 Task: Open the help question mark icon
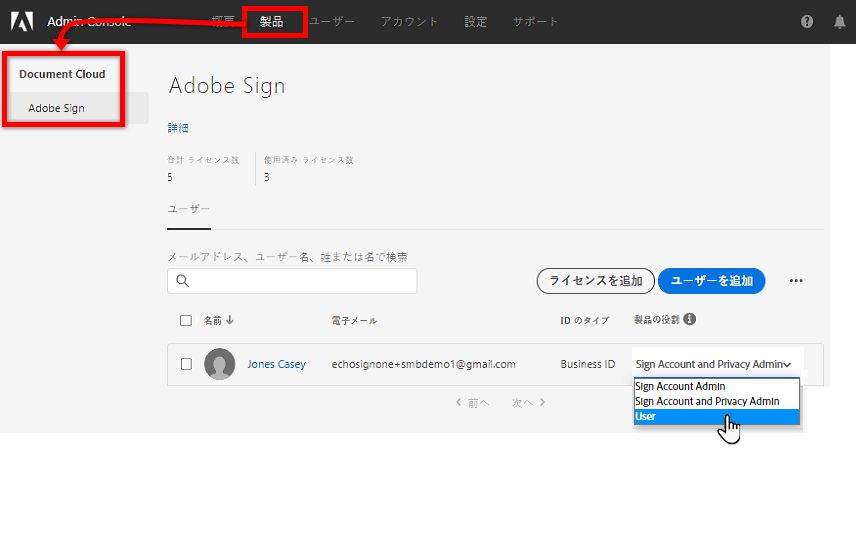pos(807,22)
